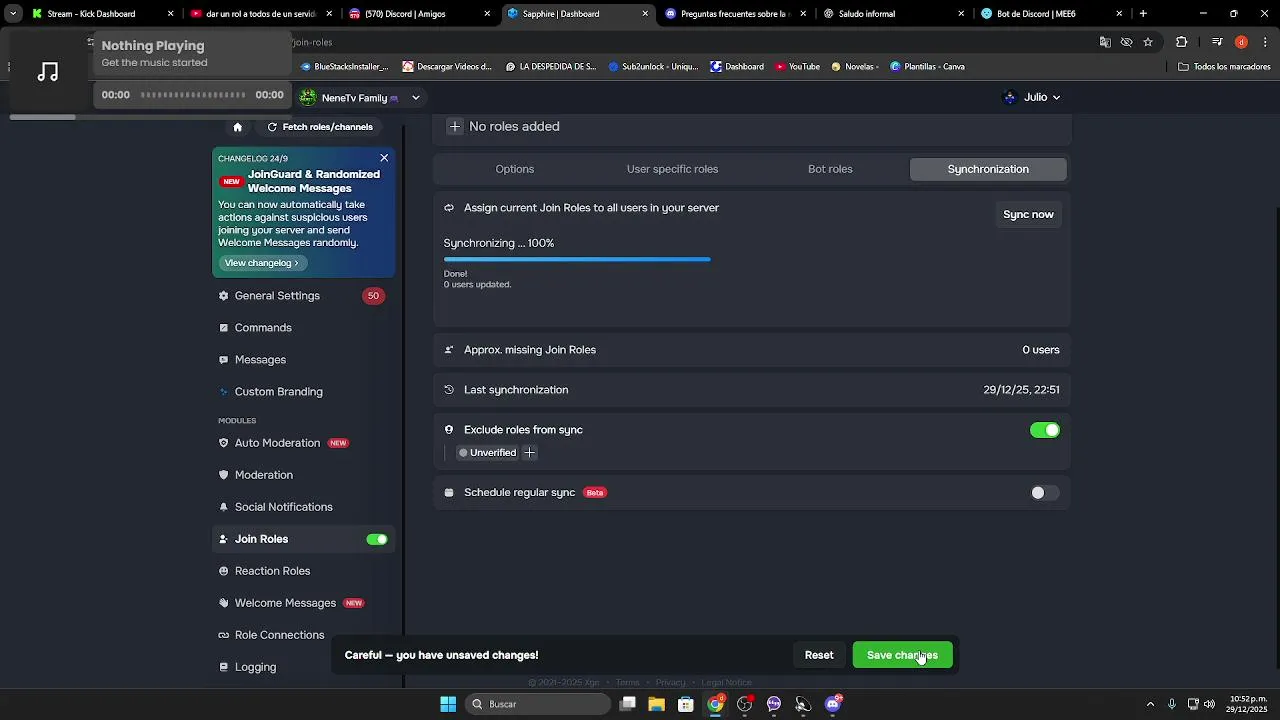Click View changelog button
The image size is (1280, 720).
(262, 263)
